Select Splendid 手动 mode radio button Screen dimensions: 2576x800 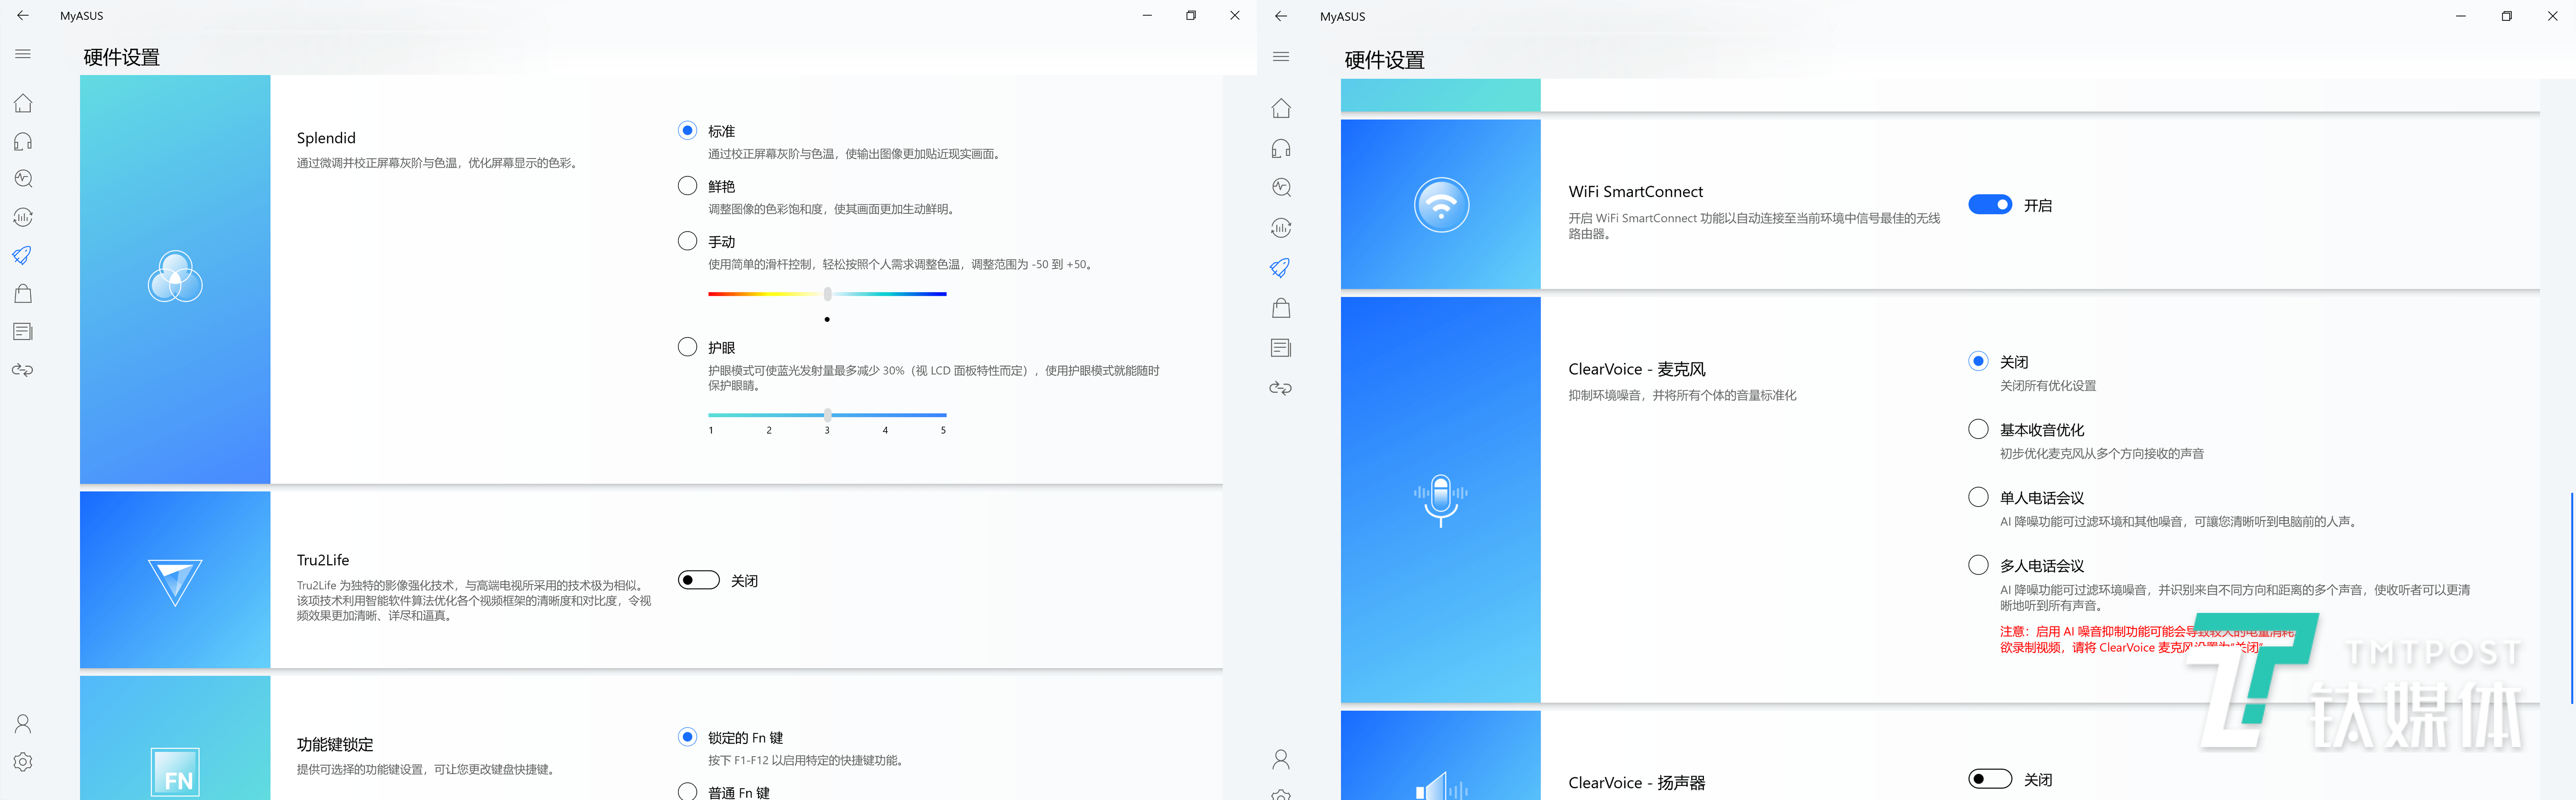(687, 240)
